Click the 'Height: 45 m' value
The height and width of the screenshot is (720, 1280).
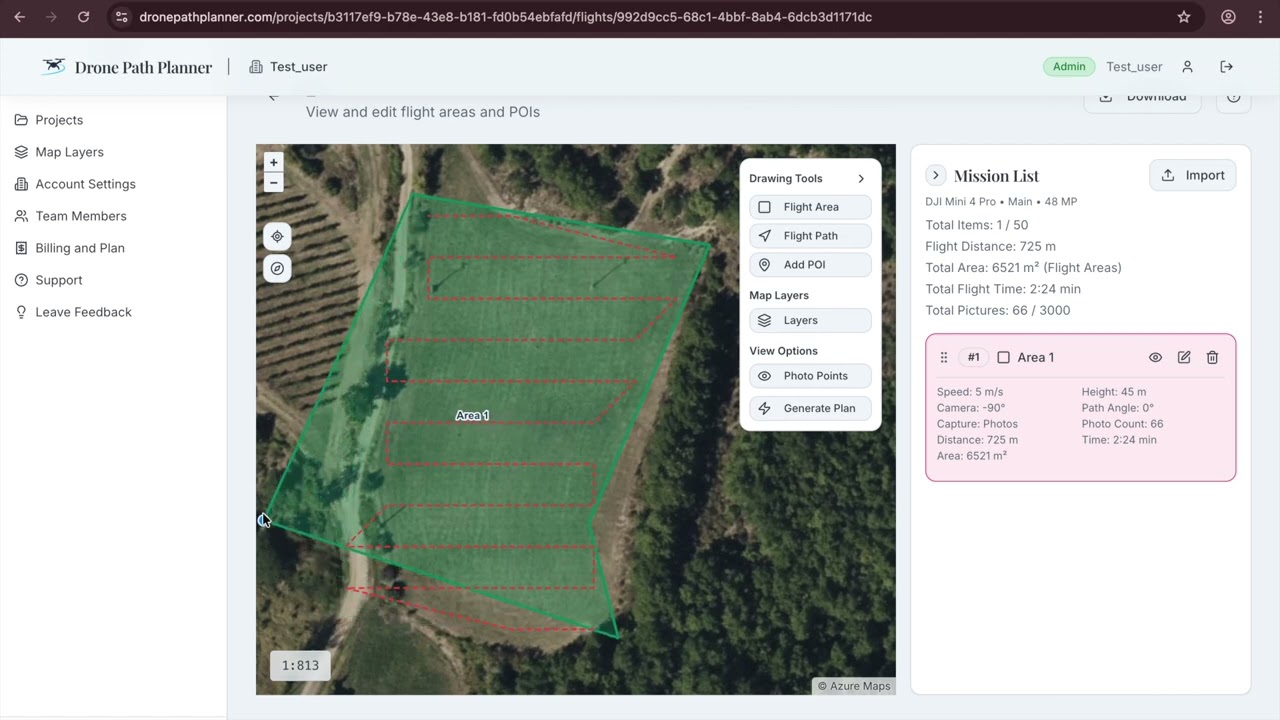[1114, 392]
